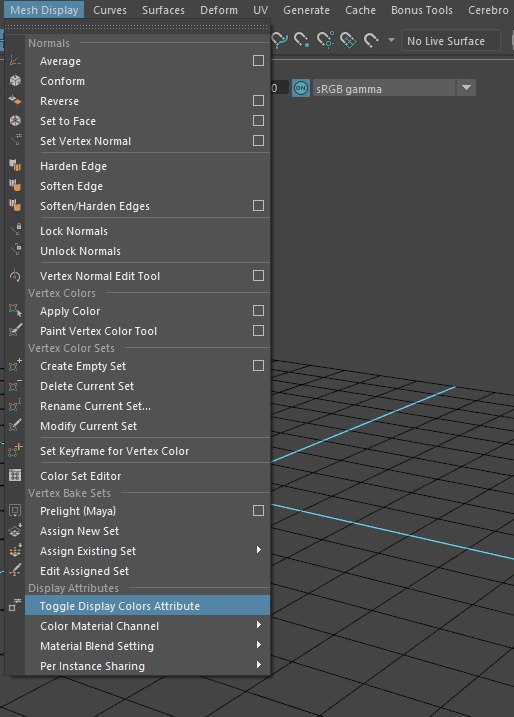Click the Paint Vertex Color Tool brush icon

[x=15, y=330]
